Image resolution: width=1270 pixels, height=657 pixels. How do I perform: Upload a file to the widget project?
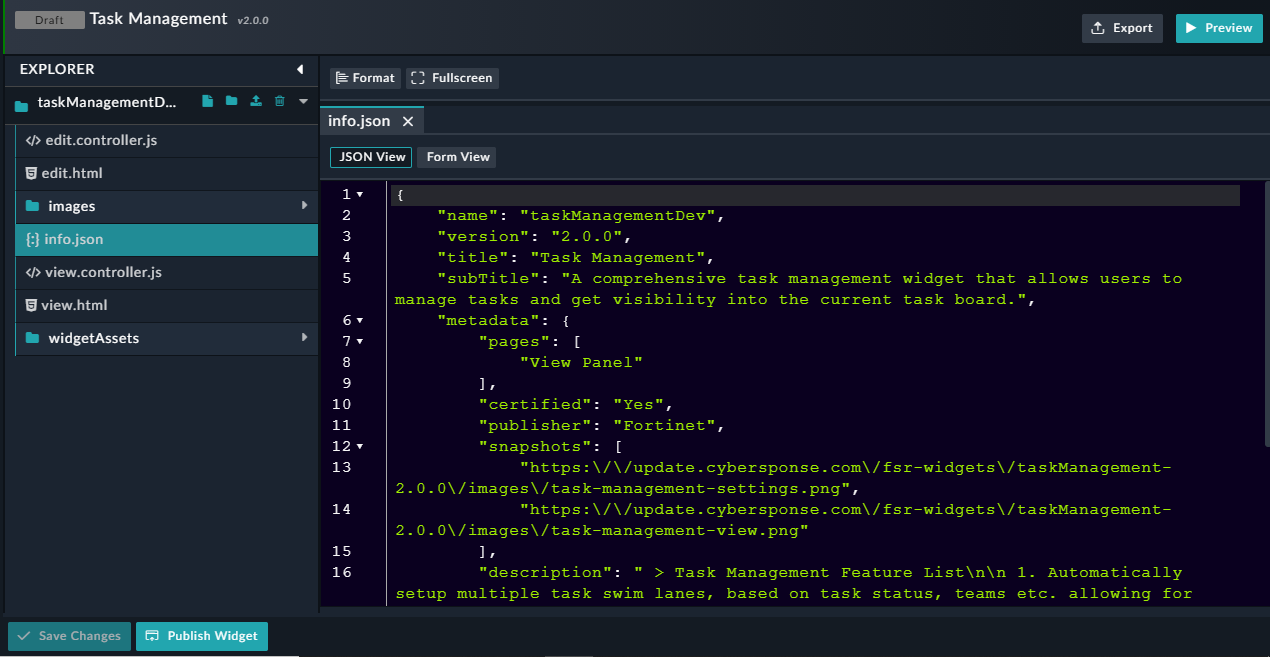255,101
